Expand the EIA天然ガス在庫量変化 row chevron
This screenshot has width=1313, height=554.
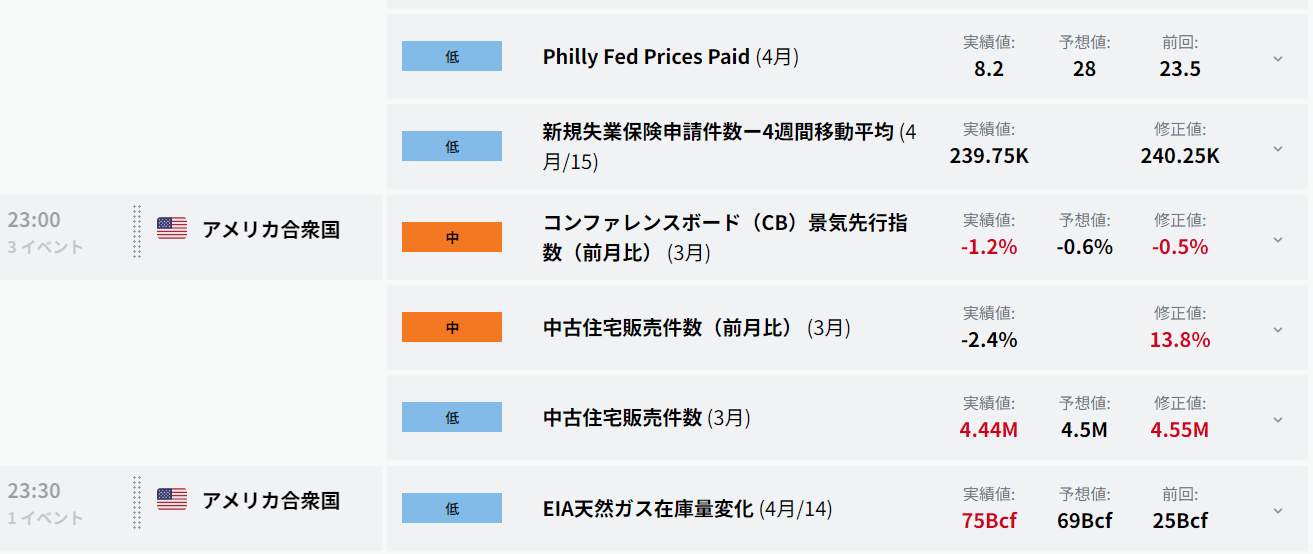pyautogui.click(x=1277, y=510)
